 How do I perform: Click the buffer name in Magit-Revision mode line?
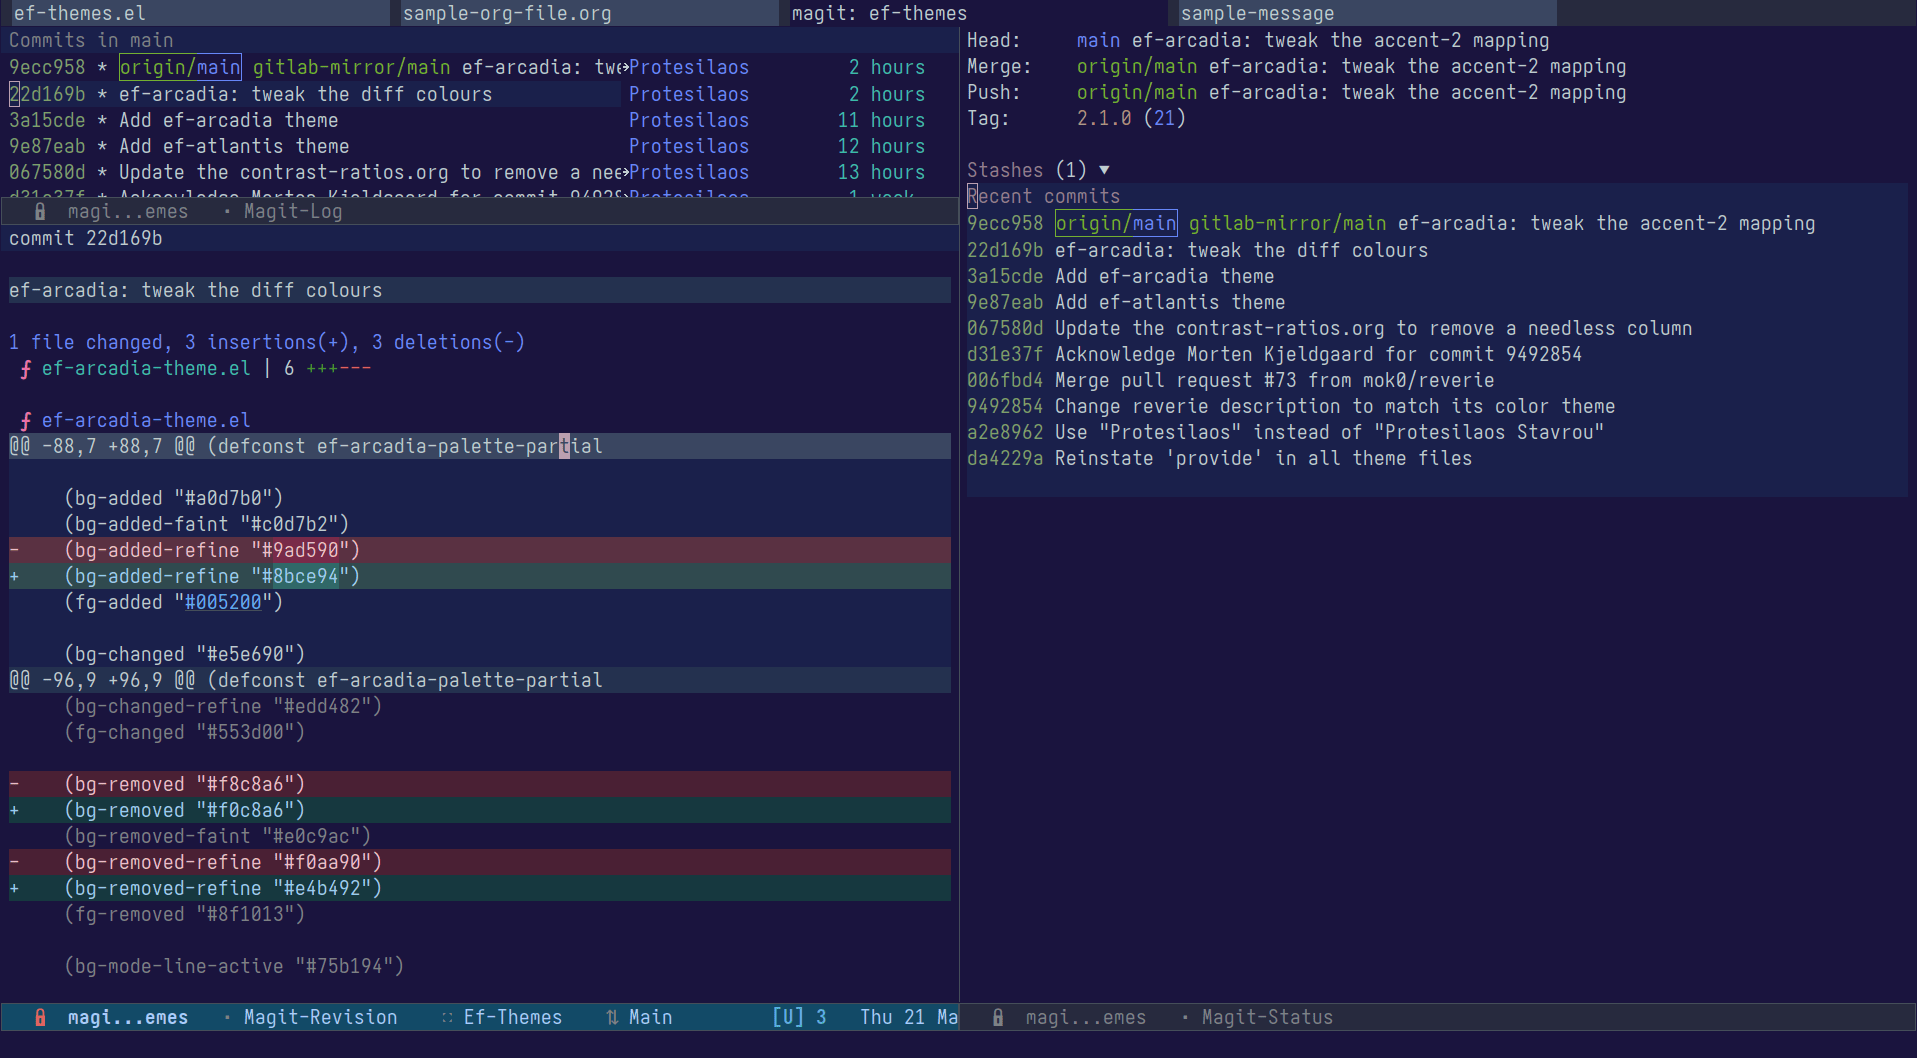pyautogui.click(x=127, y=1017)
